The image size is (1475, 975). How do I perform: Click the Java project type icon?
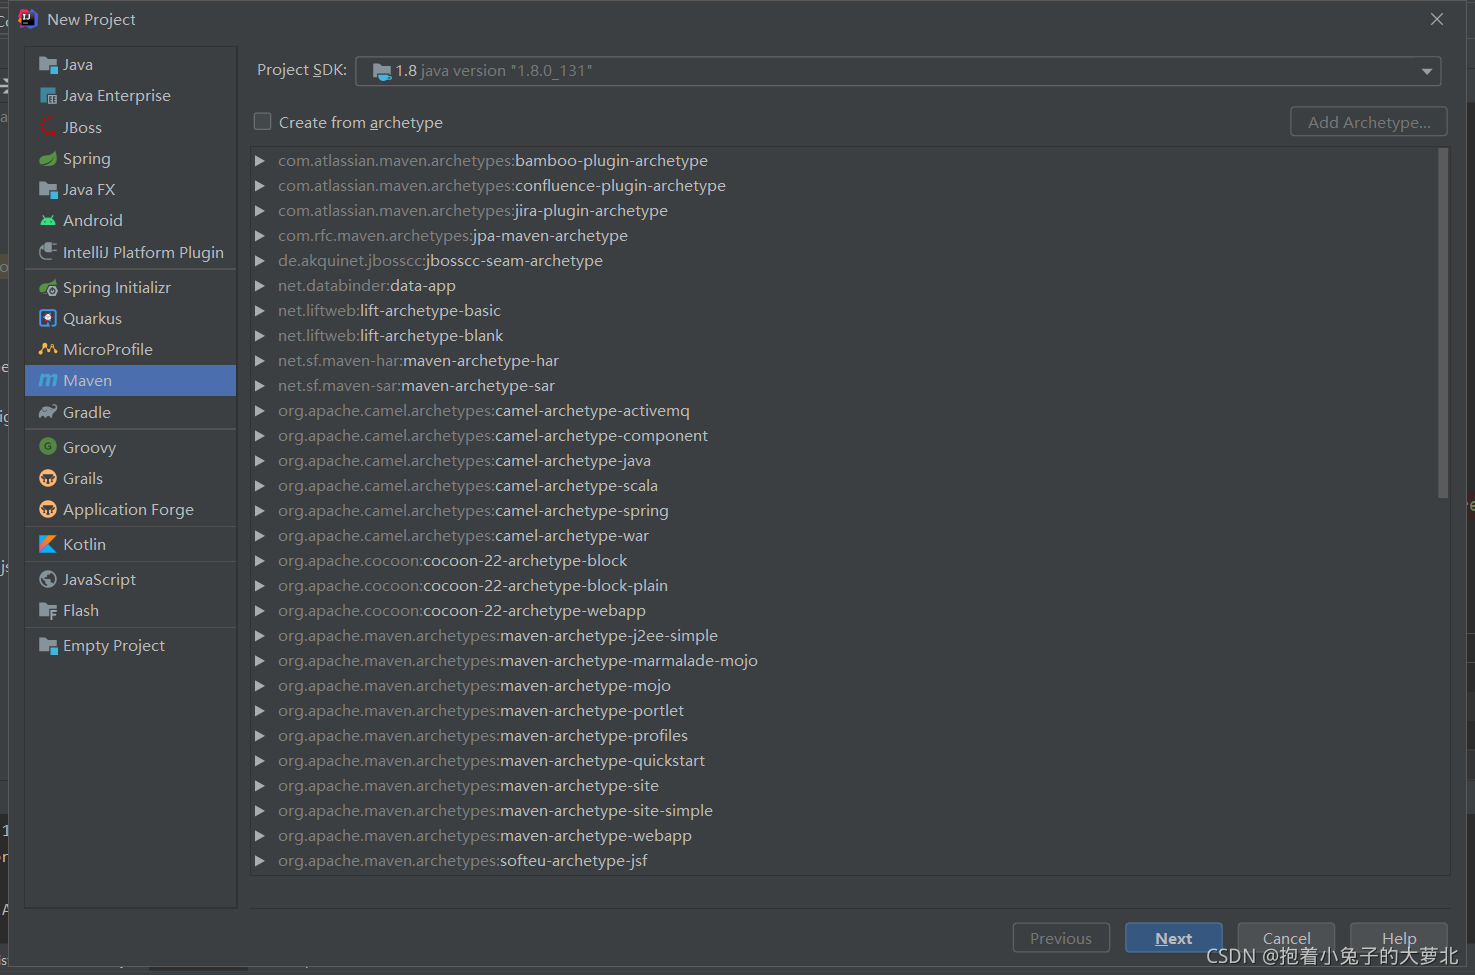tap(48, 65)
